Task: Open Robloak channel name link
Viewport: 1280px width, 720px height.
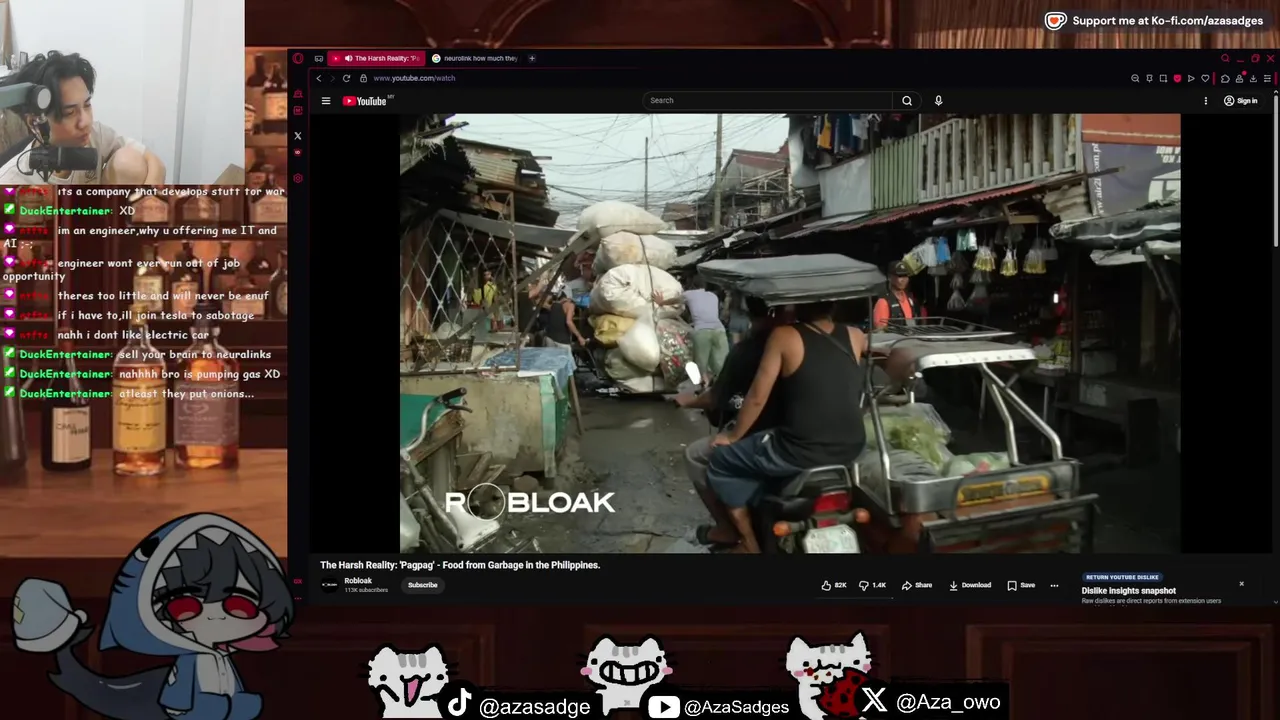Action: pos(358,581)
